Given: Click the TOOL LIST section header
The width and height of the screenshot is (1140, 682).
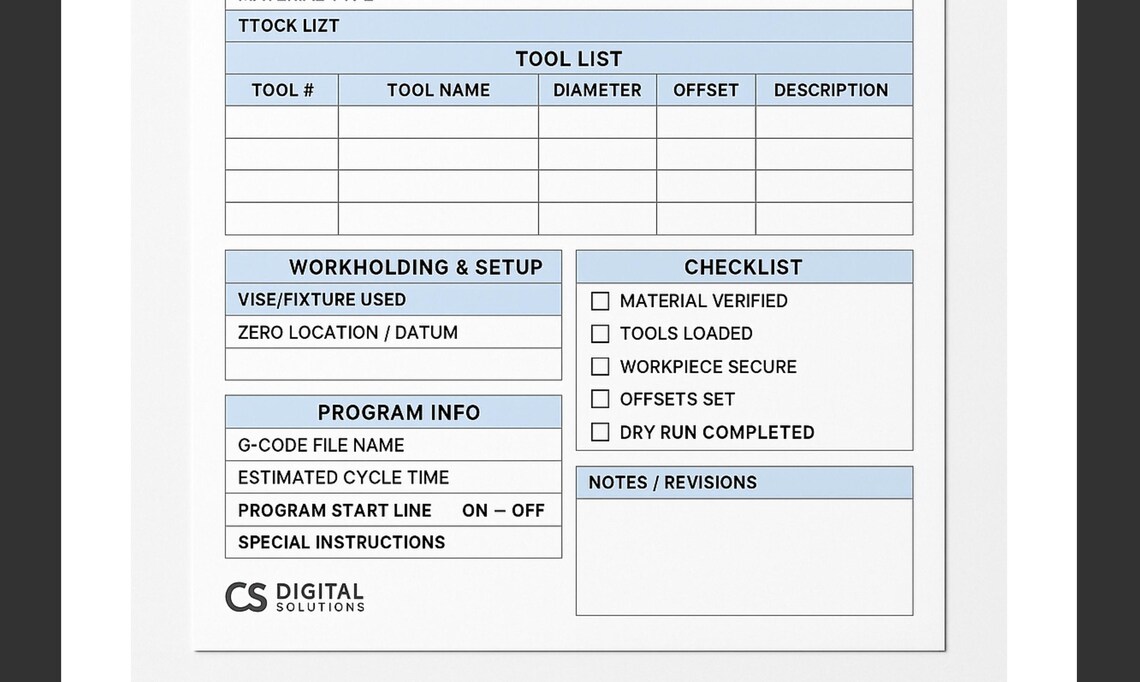Looking at the screenshot, I should 568,58.
